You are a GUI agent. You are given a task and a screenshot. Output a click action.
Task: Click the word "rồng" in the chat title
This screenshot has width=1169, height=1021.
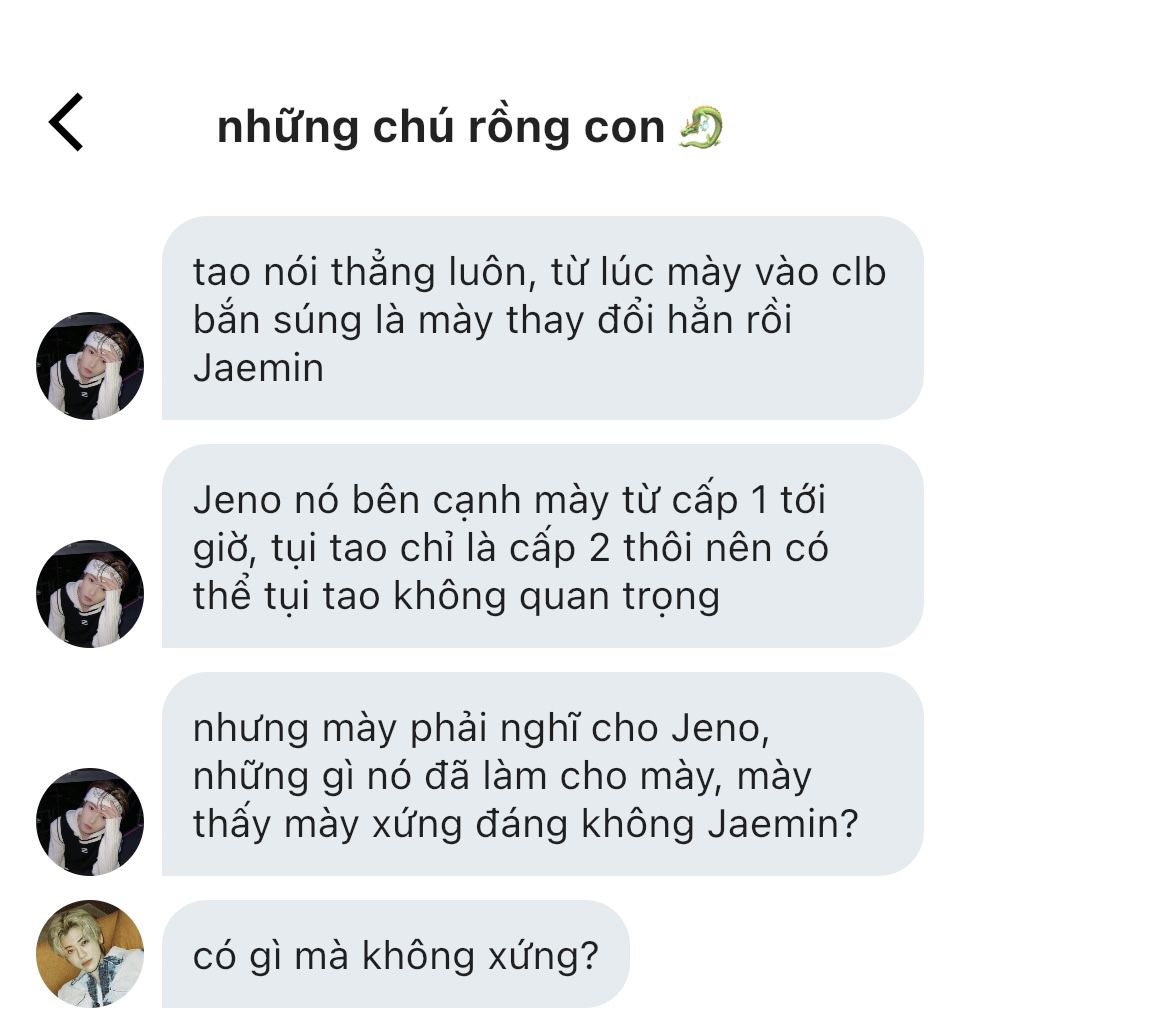(x=520, y=127)
